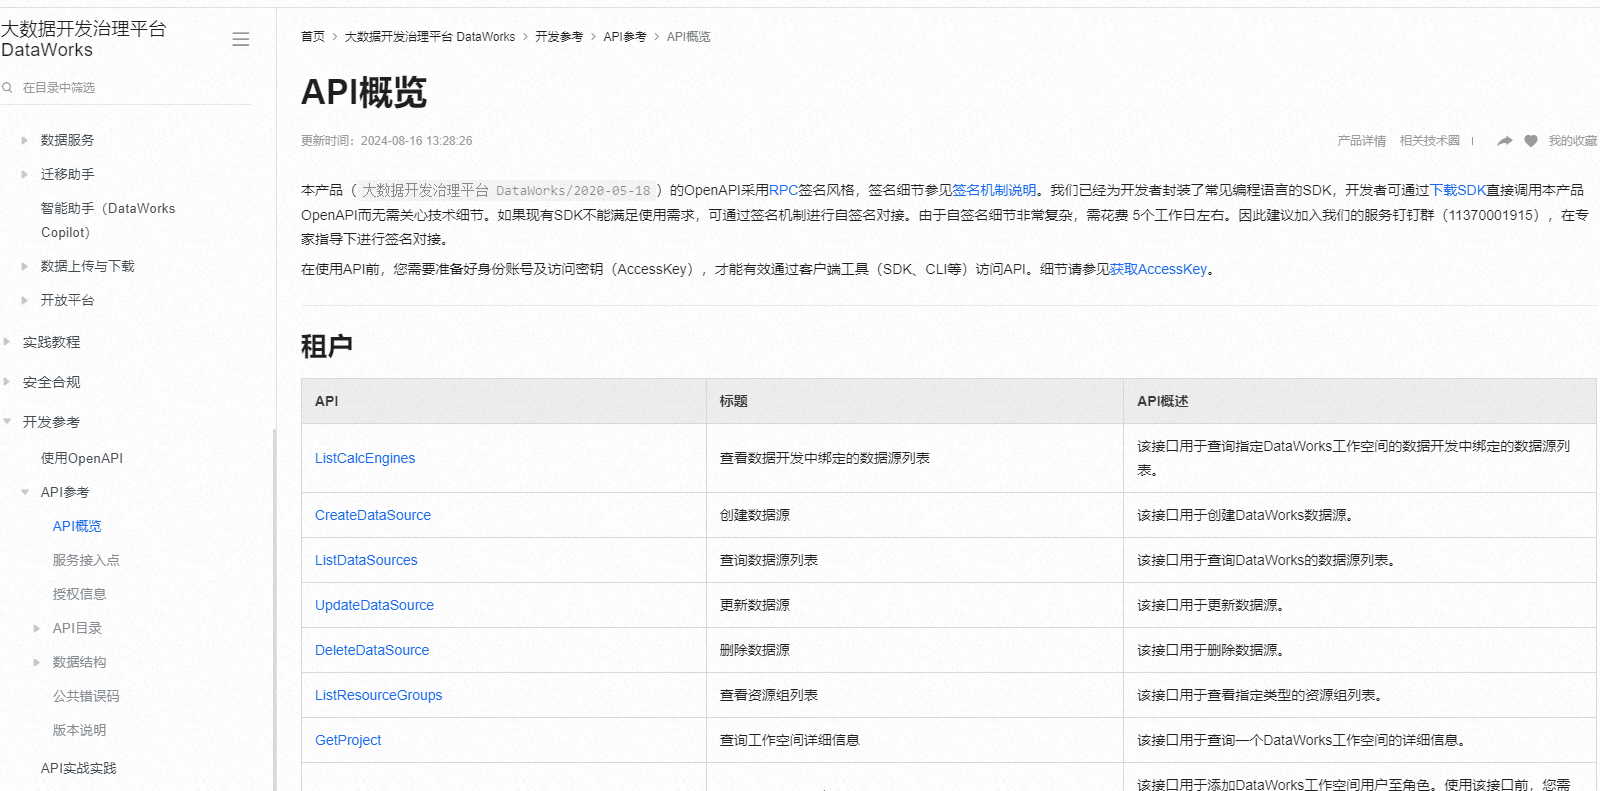Follow the RPC link in paragraph
Screen dimensions: 1600x791
click(783, 190)
